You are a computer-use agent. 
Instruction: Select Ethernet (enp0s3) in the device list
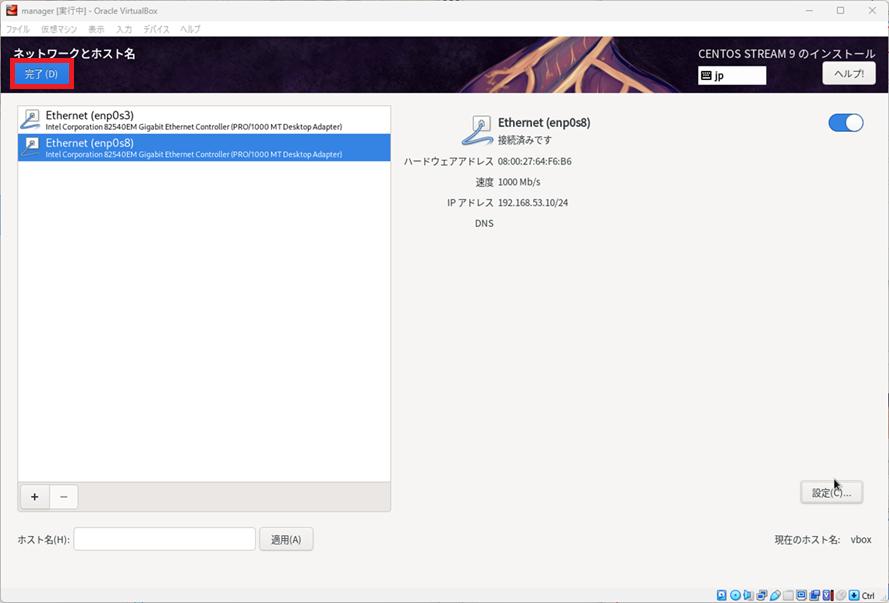[204, 120]
